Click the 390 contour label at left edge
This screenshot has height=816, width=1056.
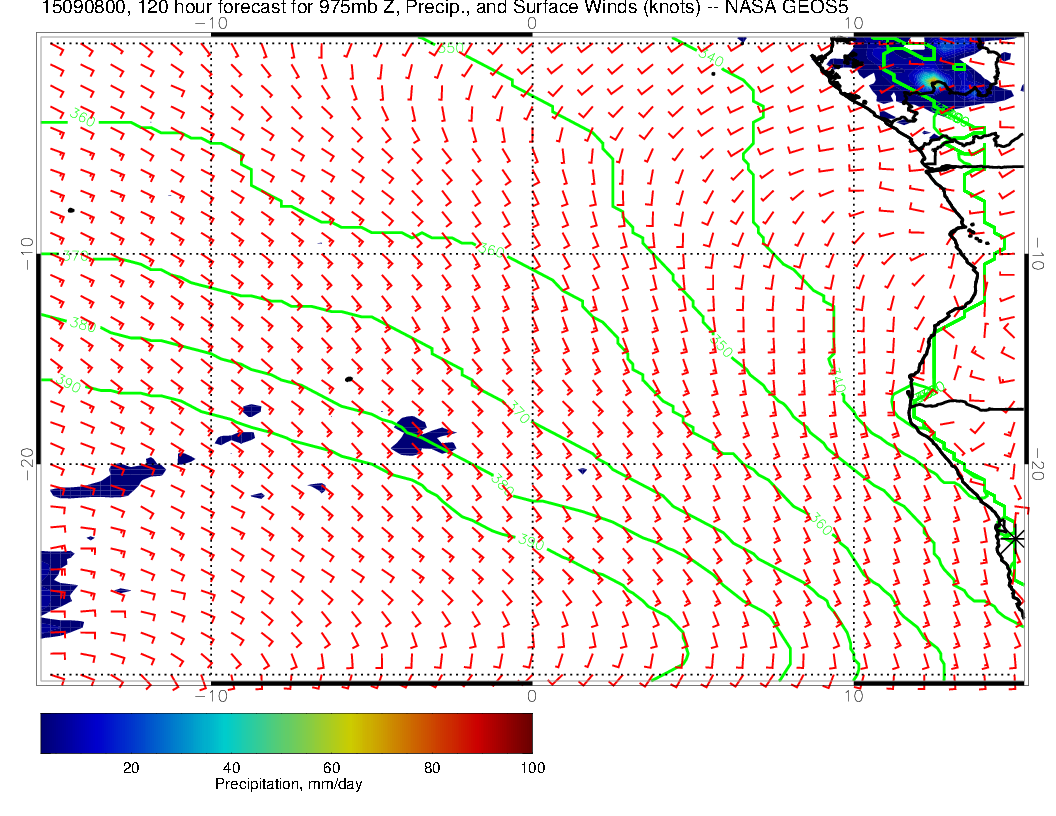[70, 384]
